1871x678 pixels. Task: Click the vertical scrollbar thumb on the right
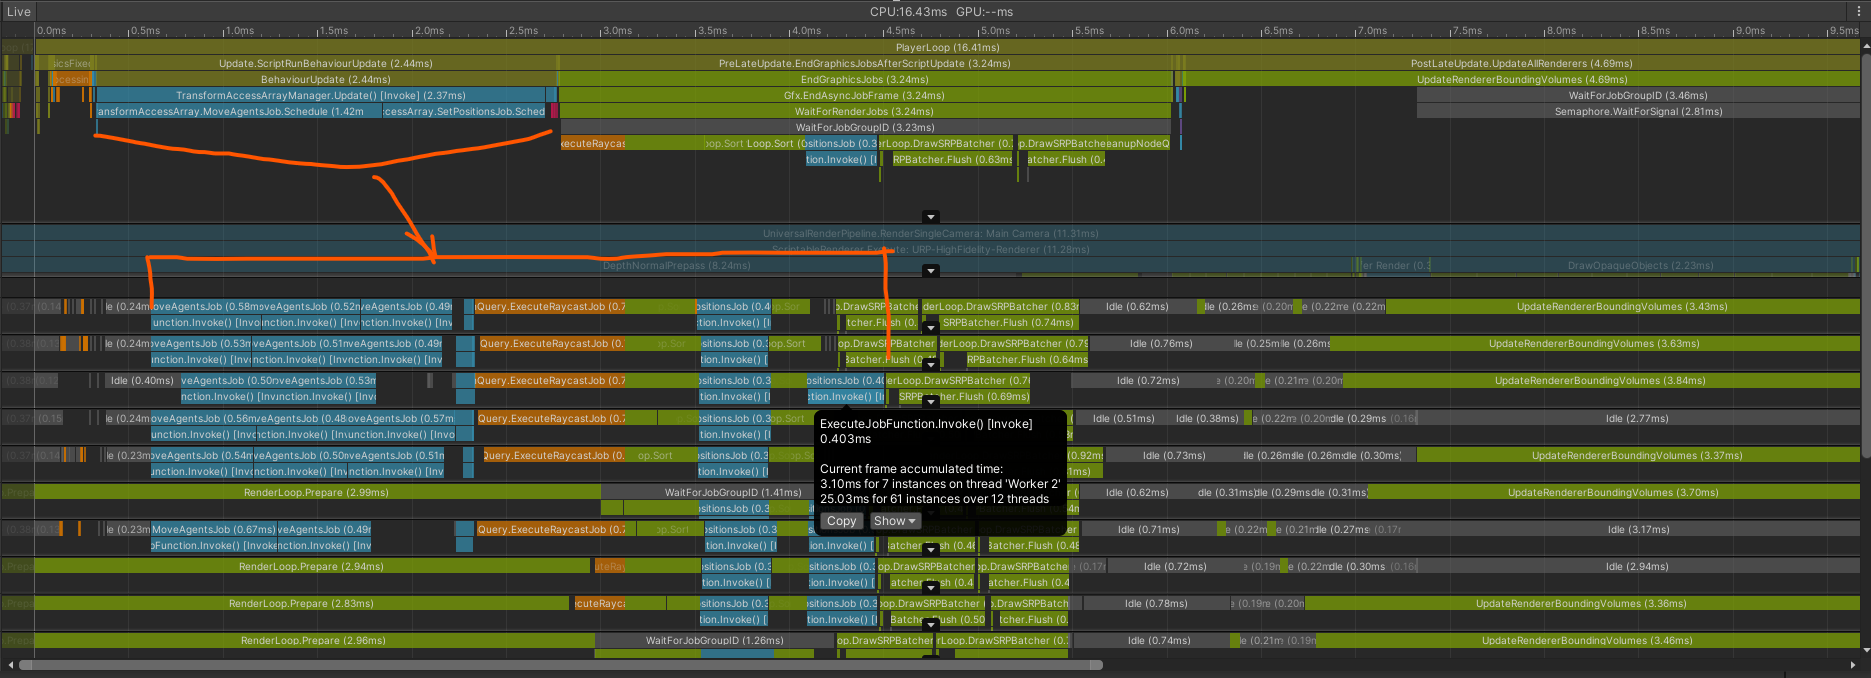point(1865,340)
